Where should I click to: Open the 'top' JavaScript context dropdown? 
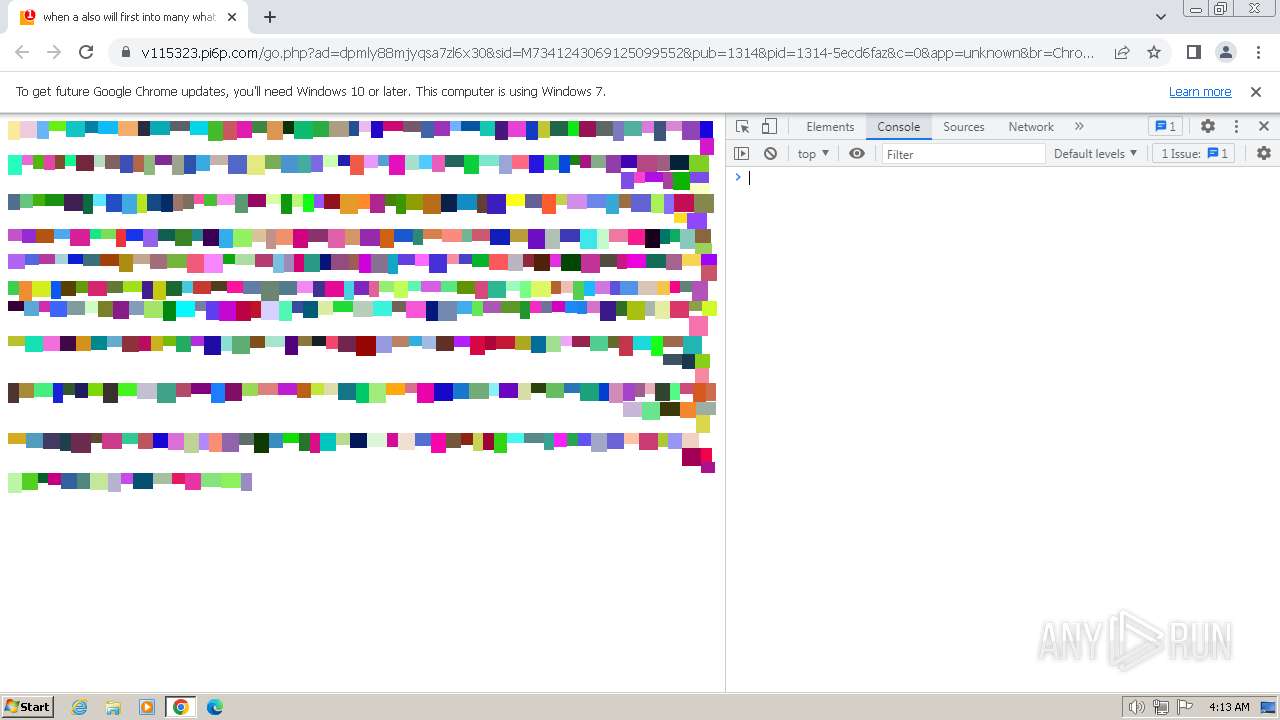click(813, 154)
